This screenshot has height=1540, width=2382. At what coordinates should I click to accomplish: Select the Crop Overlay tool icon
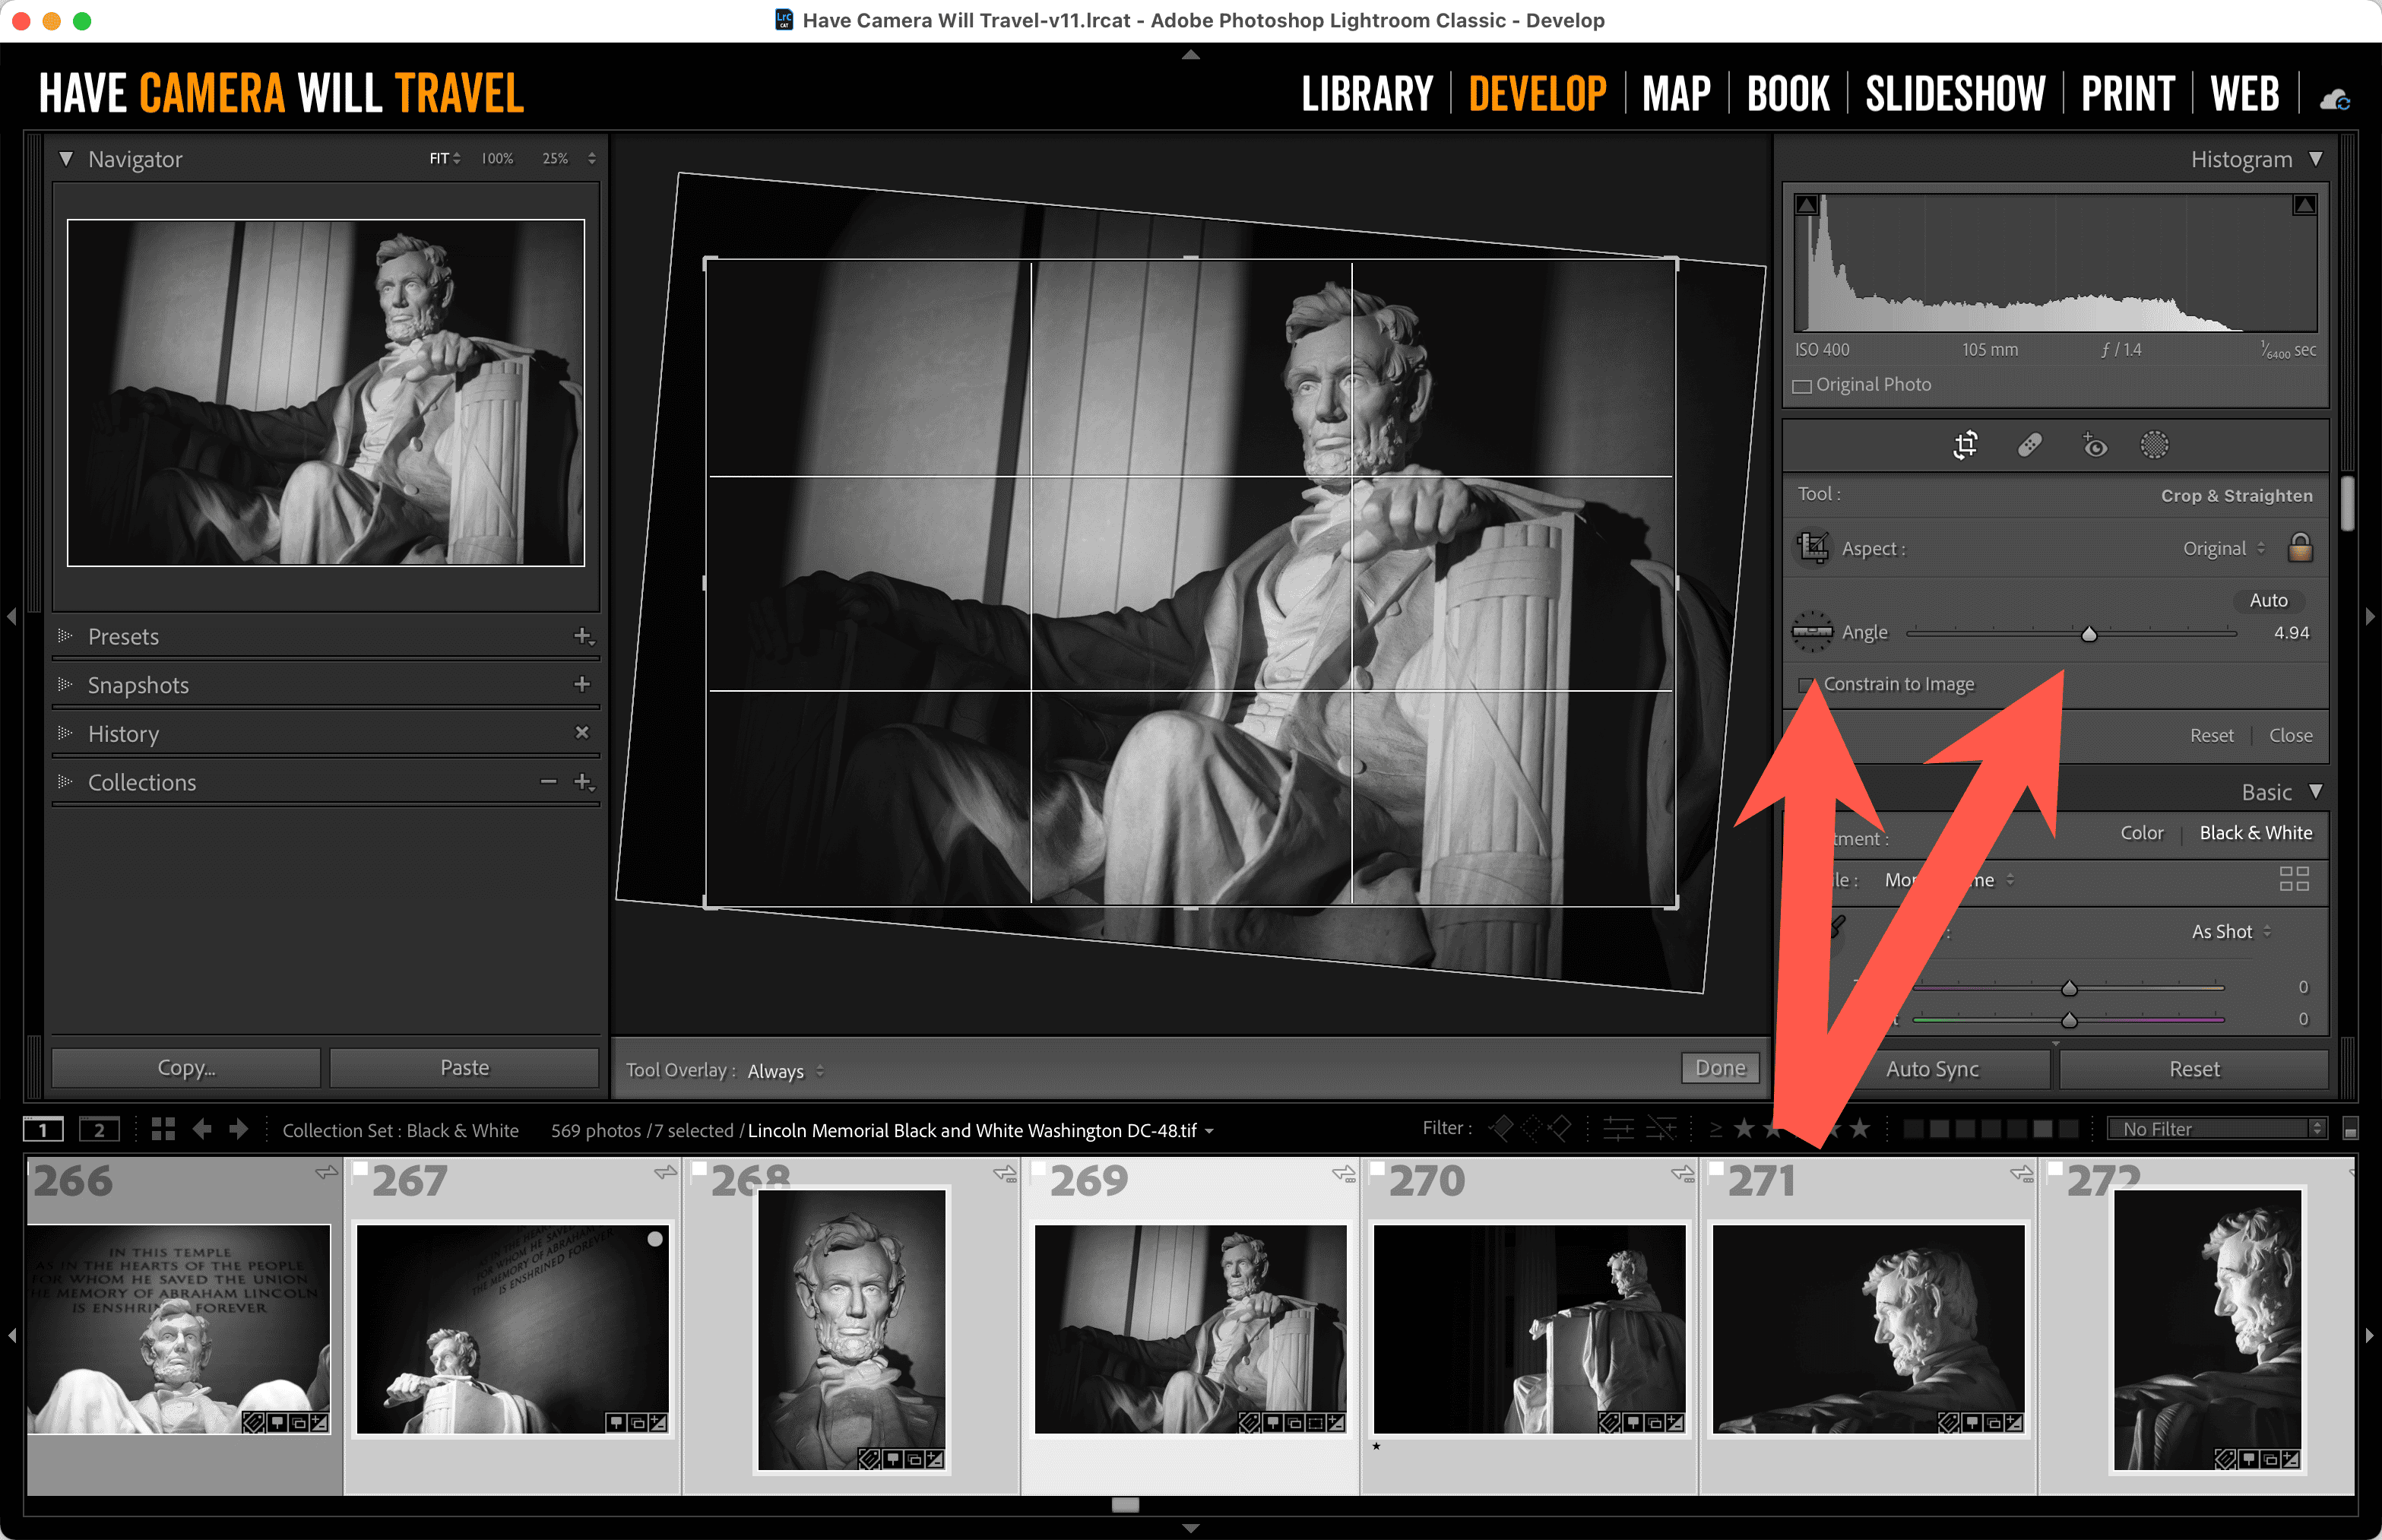point(1965,445)
